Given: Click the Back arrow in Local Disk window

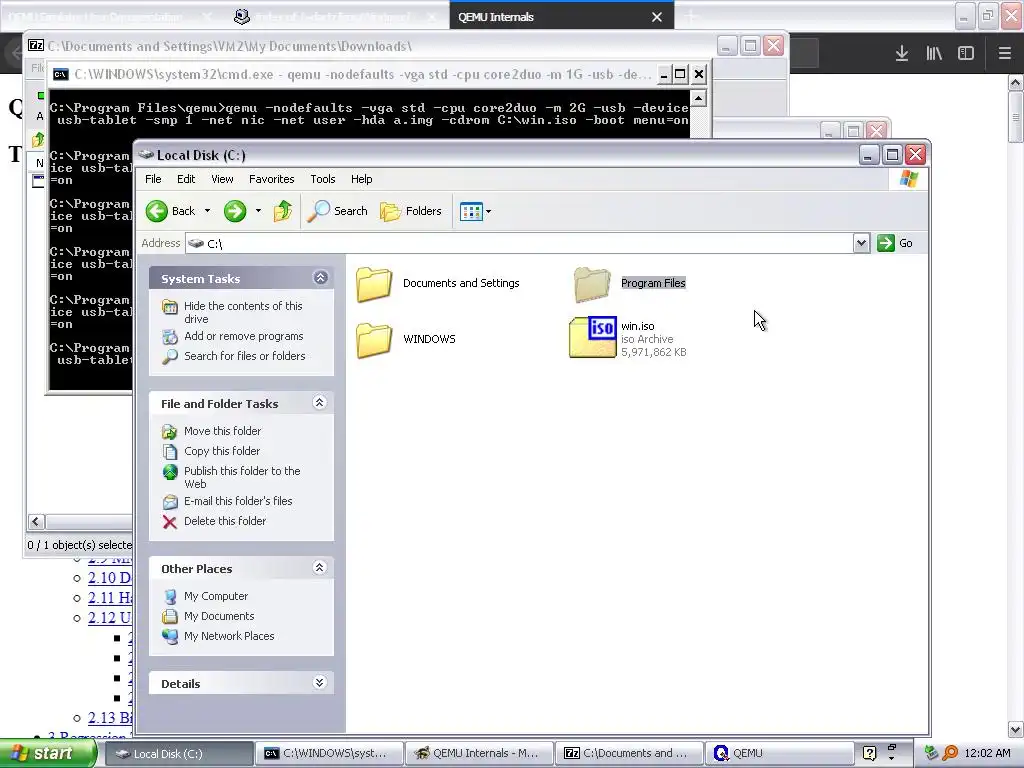Looking at the screenshot, I should (157, 211).
